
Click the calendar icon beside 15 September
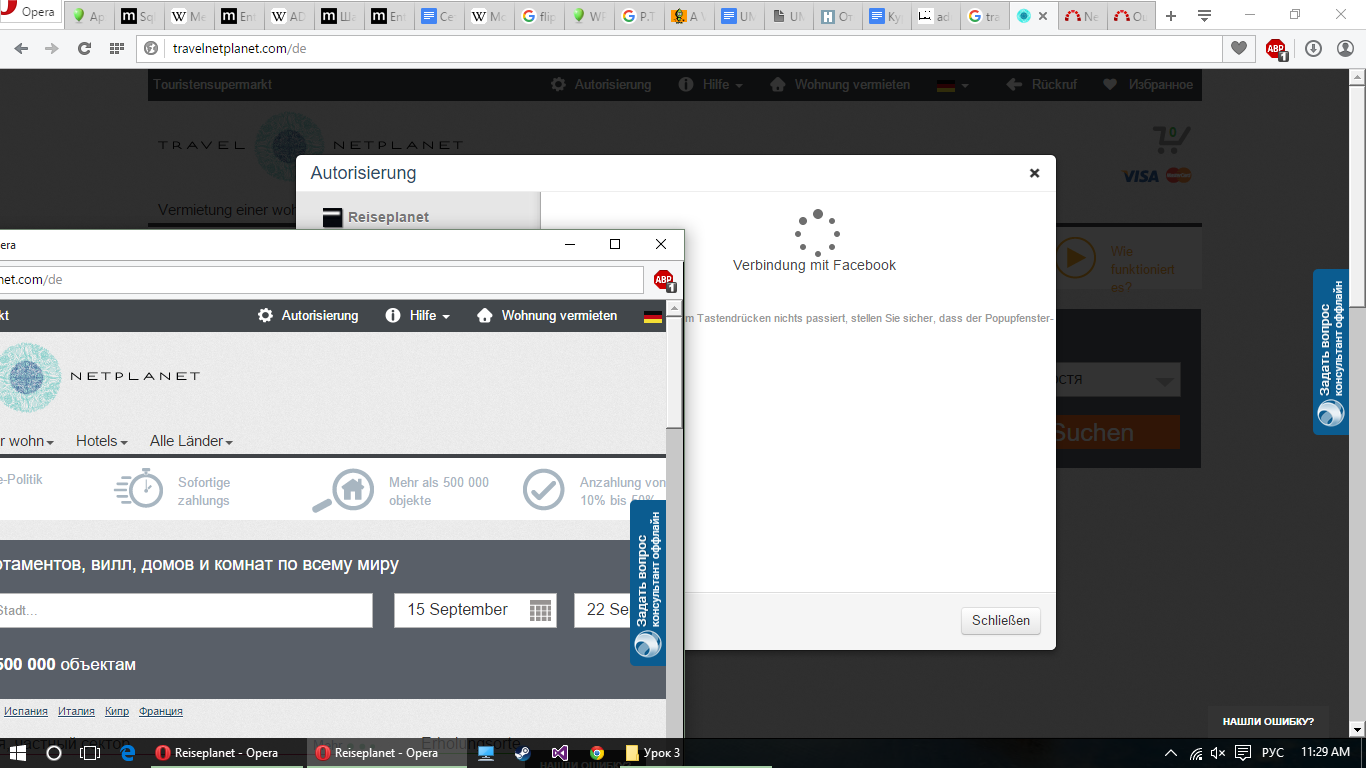(x=540, y=610)
